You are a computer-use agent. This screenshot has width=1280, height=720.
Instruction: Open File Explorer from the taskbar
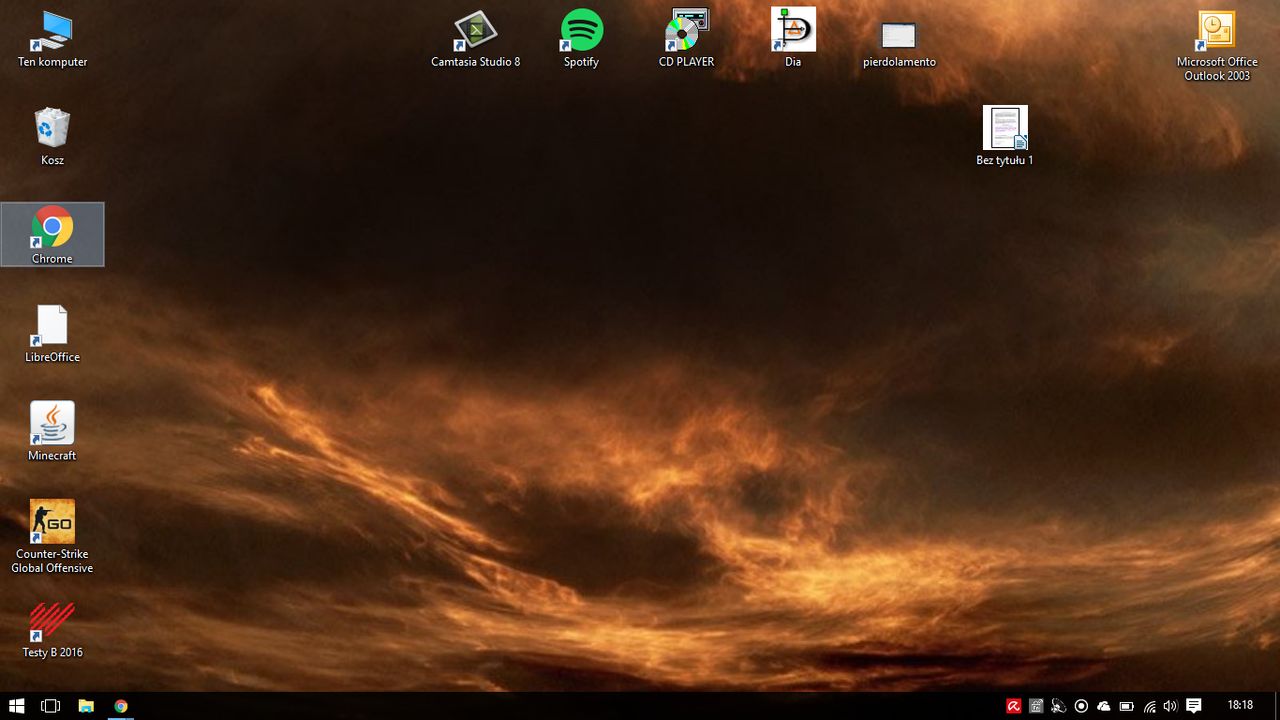point(86,706)
